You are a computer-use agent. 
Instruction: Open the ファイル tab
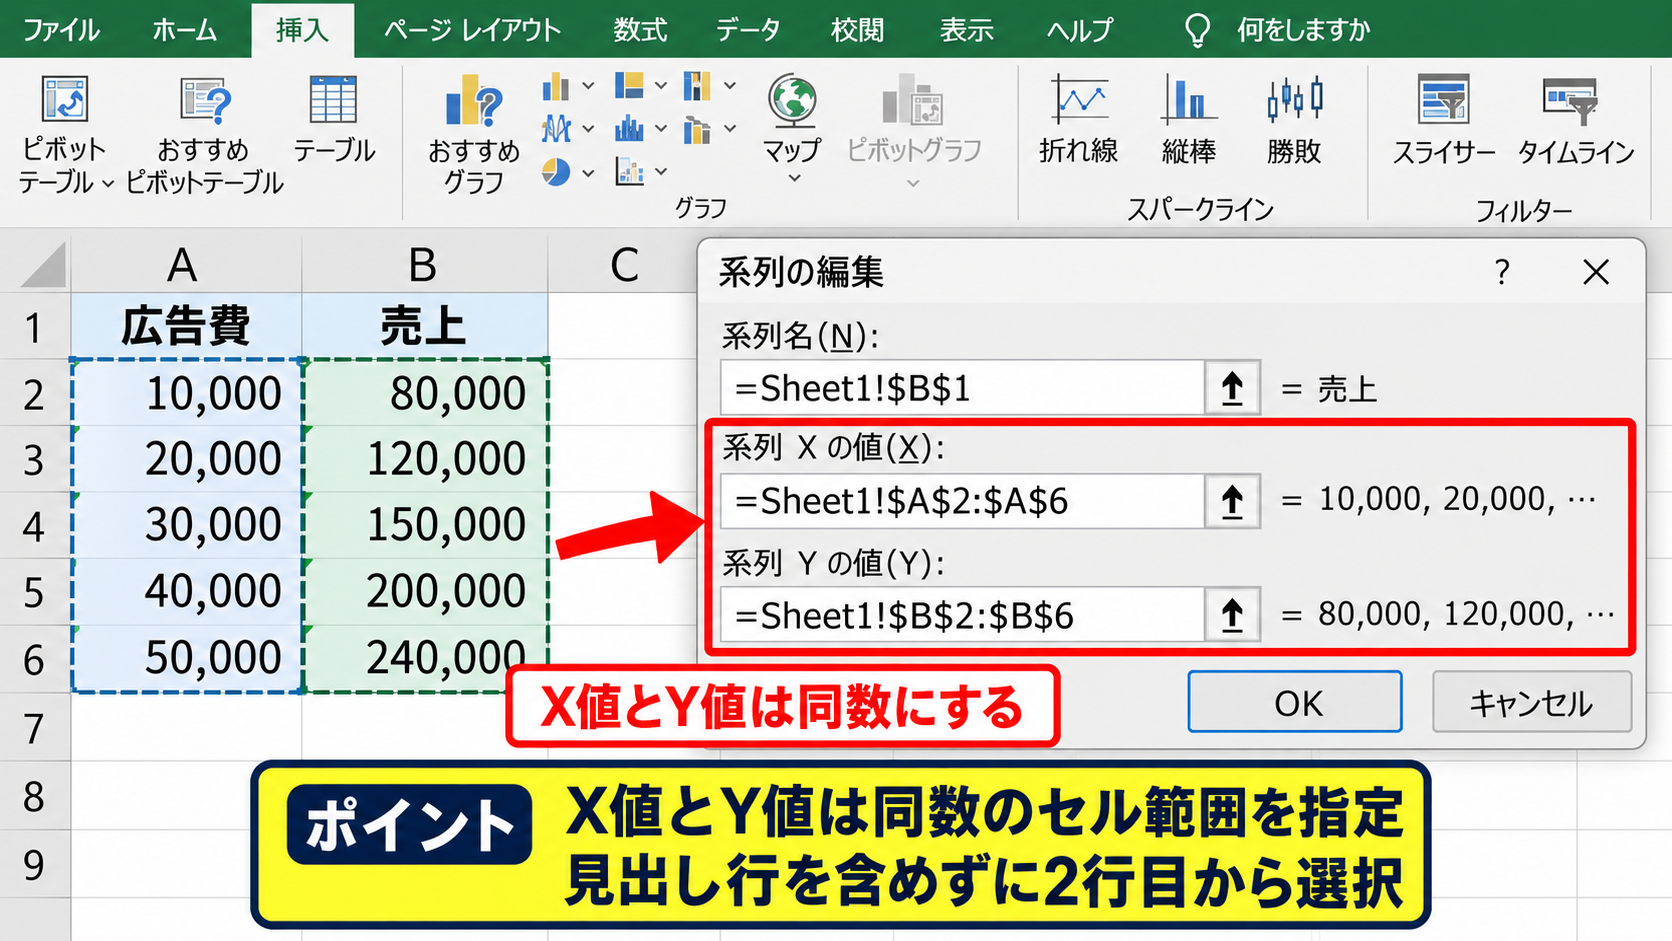click(x=61, y=30)
